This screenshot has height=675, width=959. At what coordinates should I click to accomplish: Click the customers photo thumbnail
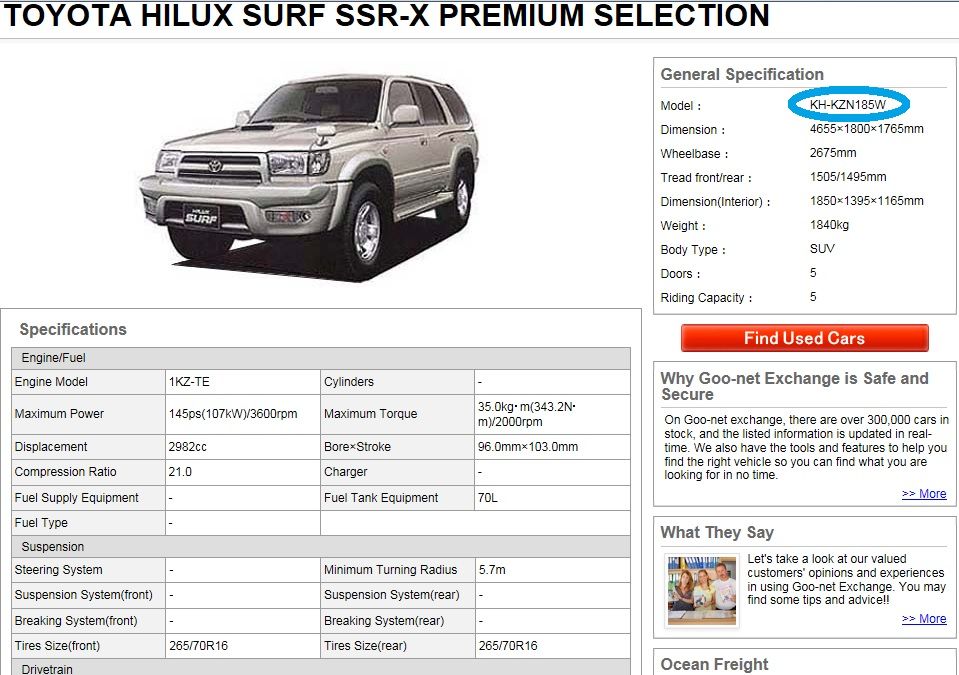tap(702, 591)
